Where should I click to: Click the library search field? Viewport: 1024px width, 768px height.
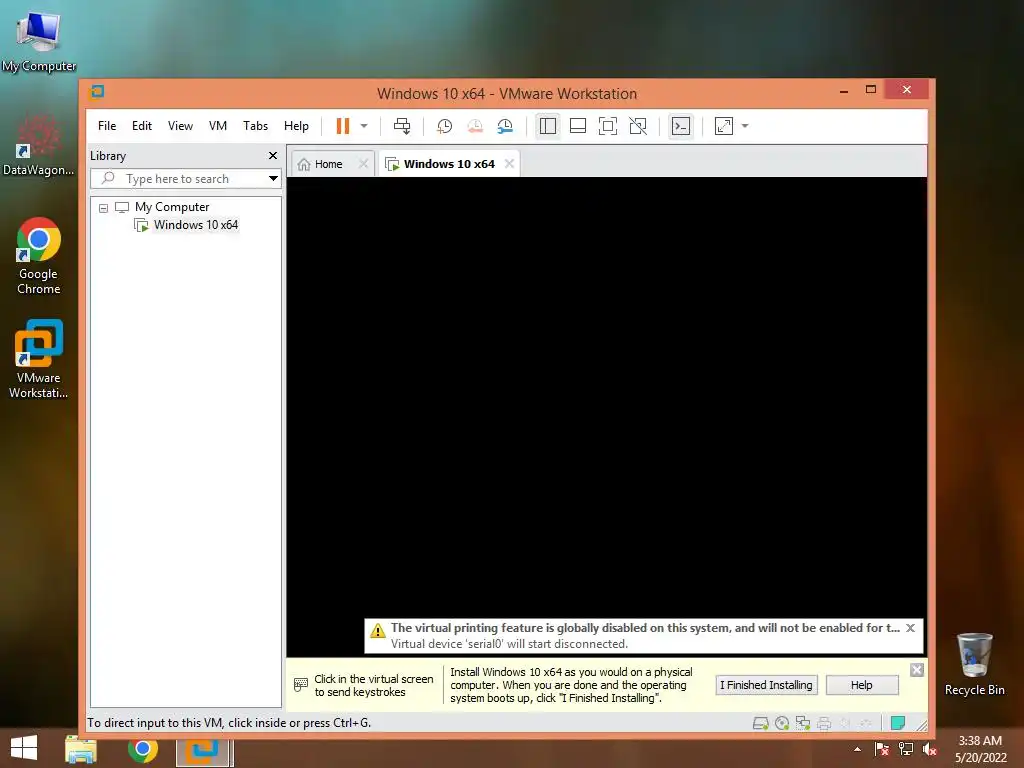pos(178,178)
